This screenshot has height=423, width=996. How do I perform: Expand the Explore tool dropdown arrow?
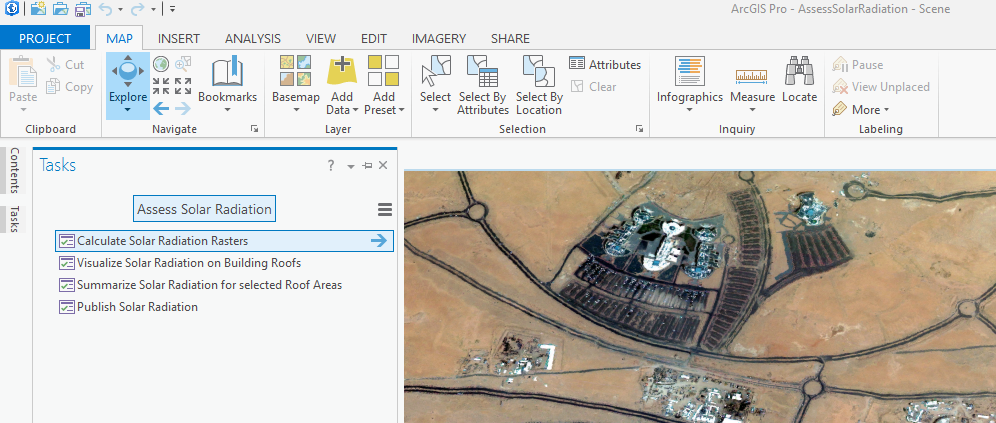tap(128, 111)
